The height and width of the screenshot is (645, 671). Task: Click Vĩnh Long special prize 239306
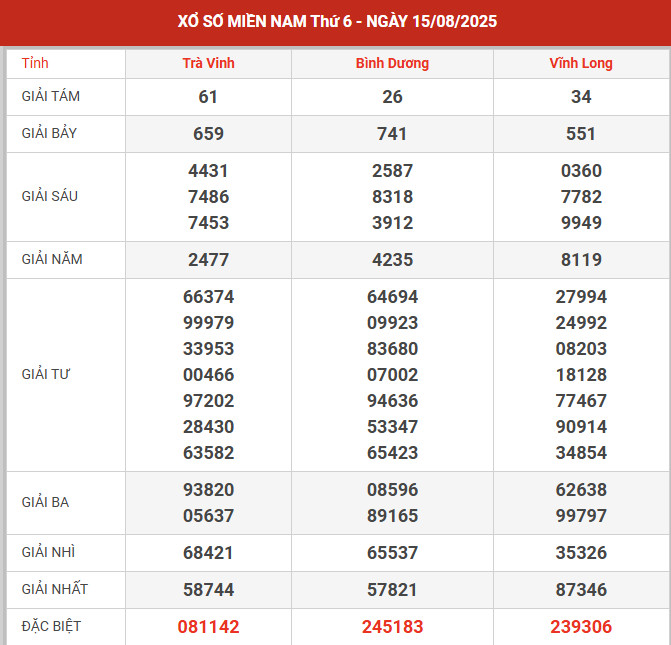click(581, 627)
